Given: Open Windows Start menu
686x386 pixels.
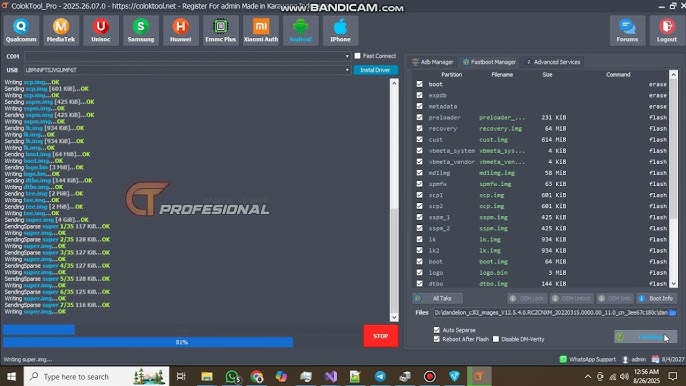Looking at the screenshot, I should click(11, 376).
